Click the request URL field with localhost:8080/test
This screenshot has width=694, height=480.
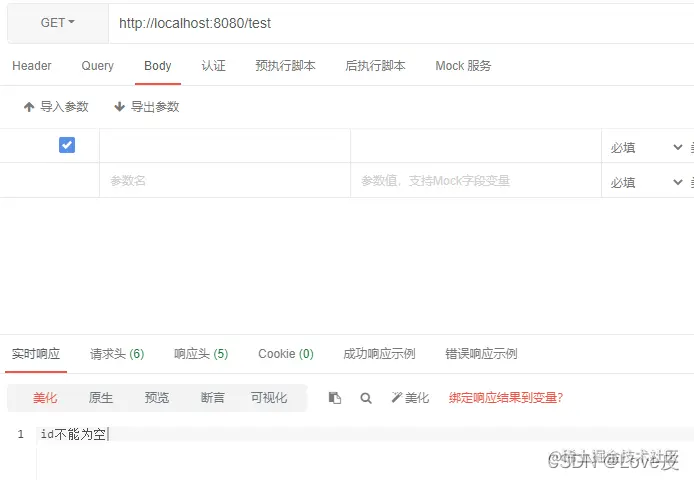click(401, 23)
